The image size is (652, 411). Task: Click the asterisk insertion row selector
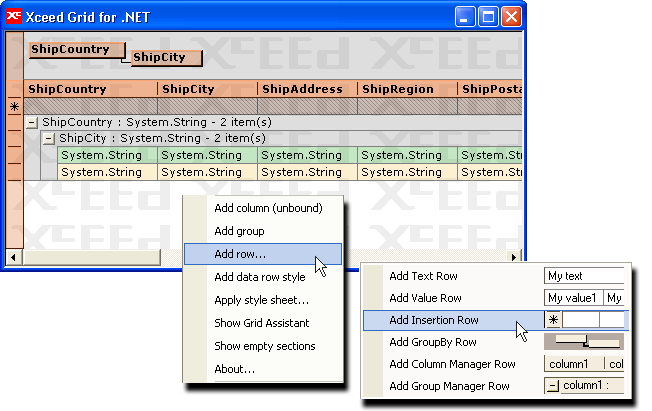(x=15, y=106)
